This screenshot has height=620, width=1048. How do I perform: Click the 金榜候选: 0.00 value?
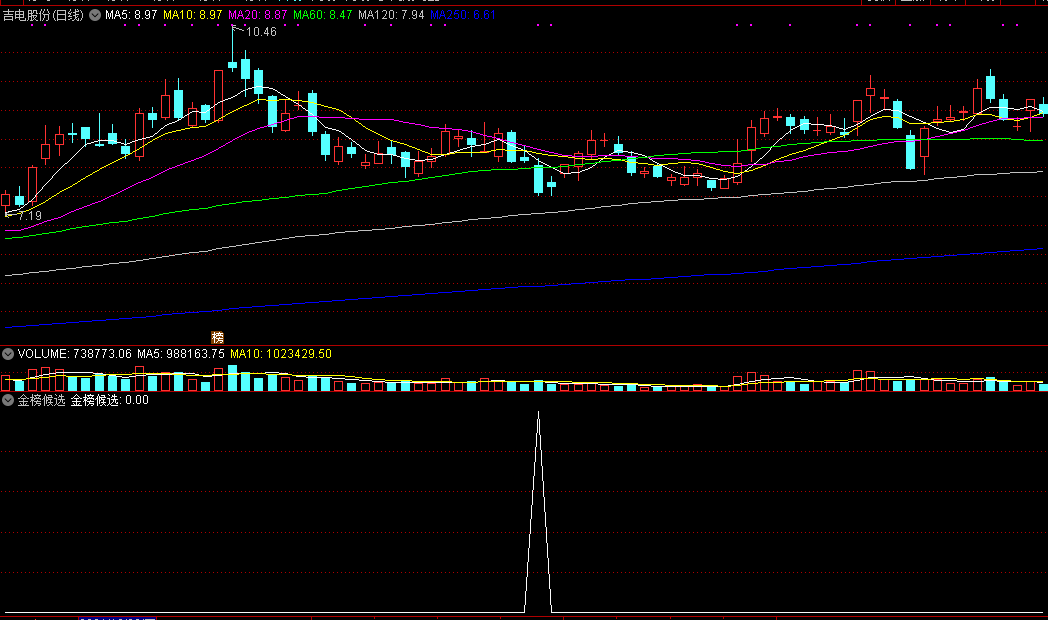110,400
